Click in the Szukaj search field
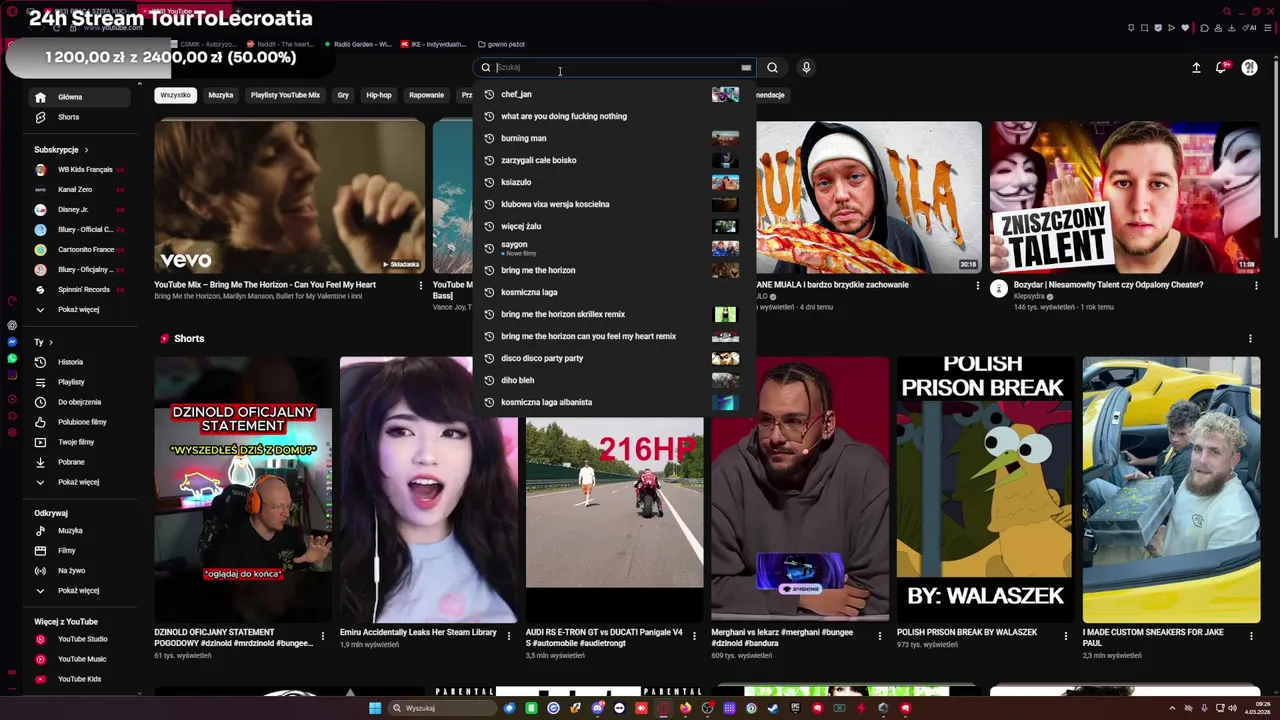 tap(616, 67)
